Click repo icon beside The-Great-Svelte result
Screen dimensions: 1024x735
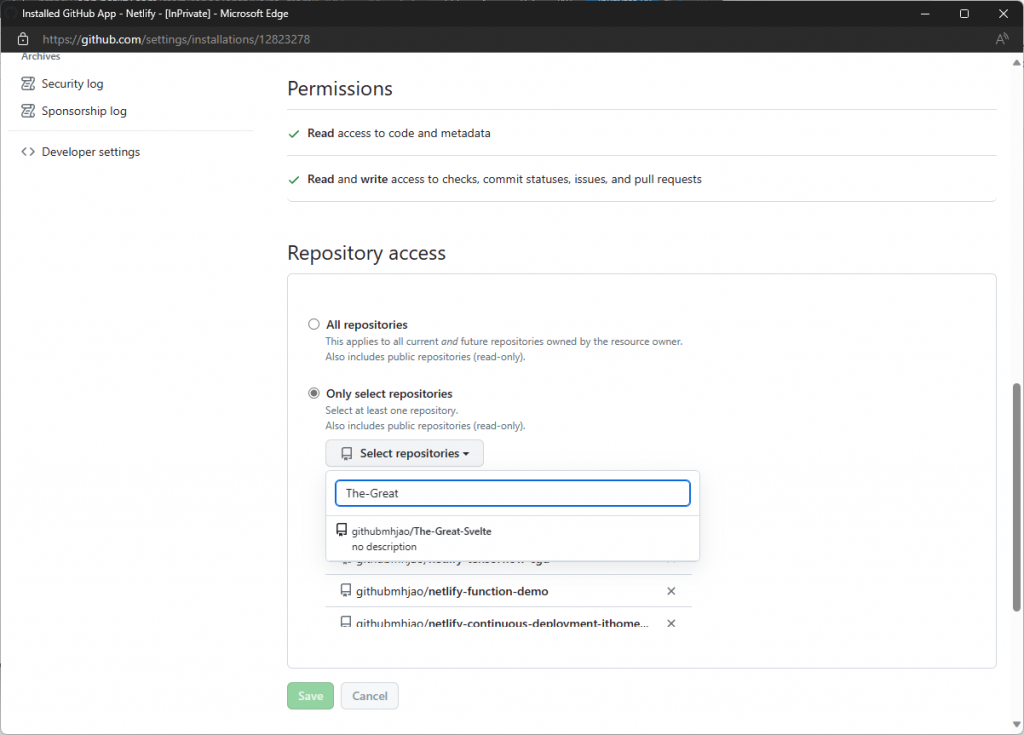[x=341, y=531]
